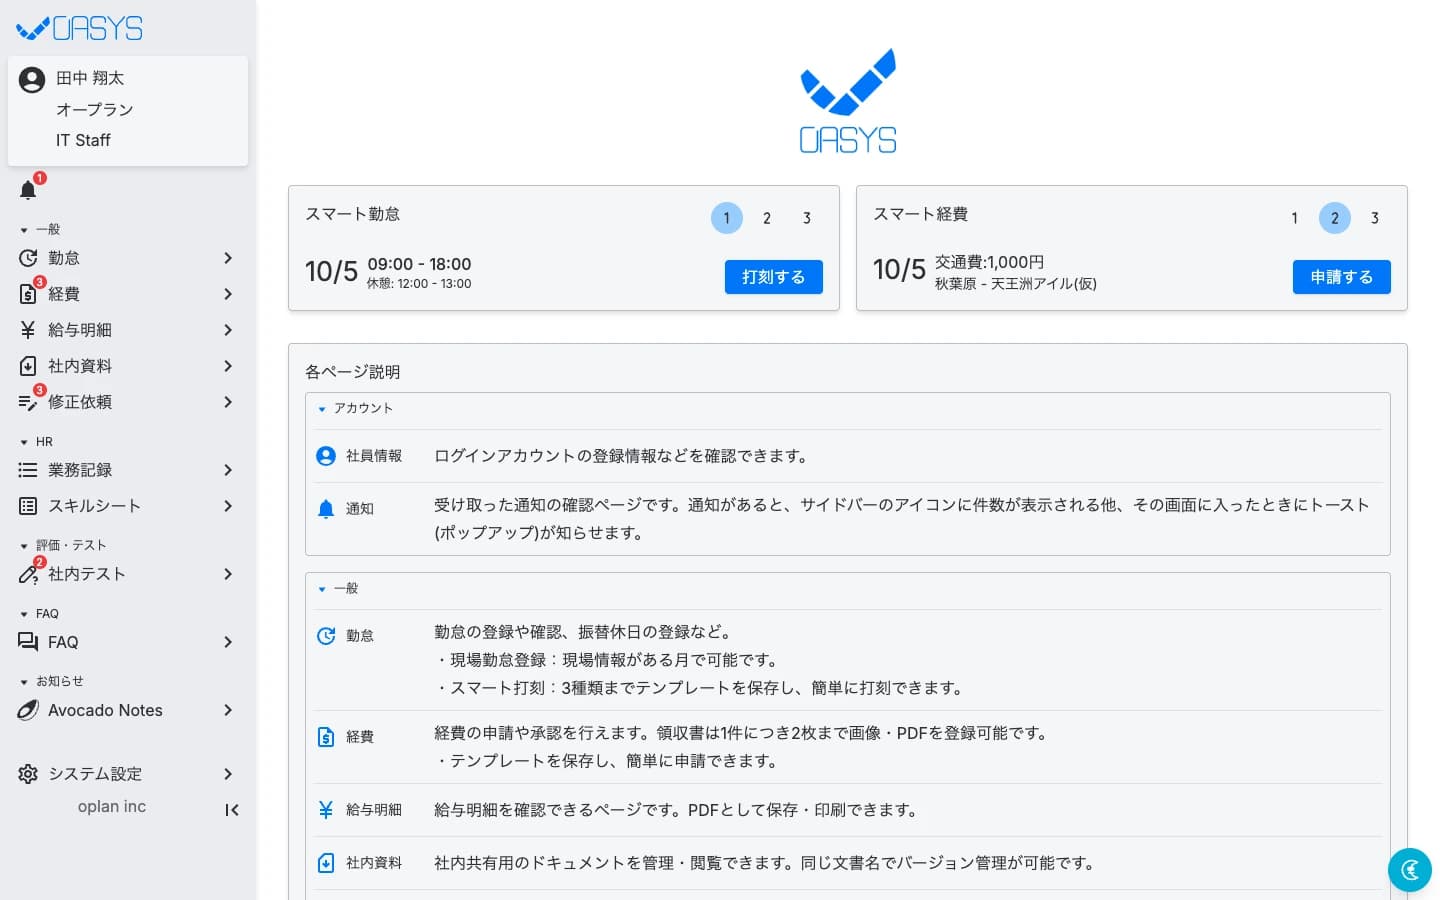Image resolution: width=1440 pixels, height=900 pixels.
Task: Open the 業務記録 sidebar menu item
Action: click(x=128, y=470)
